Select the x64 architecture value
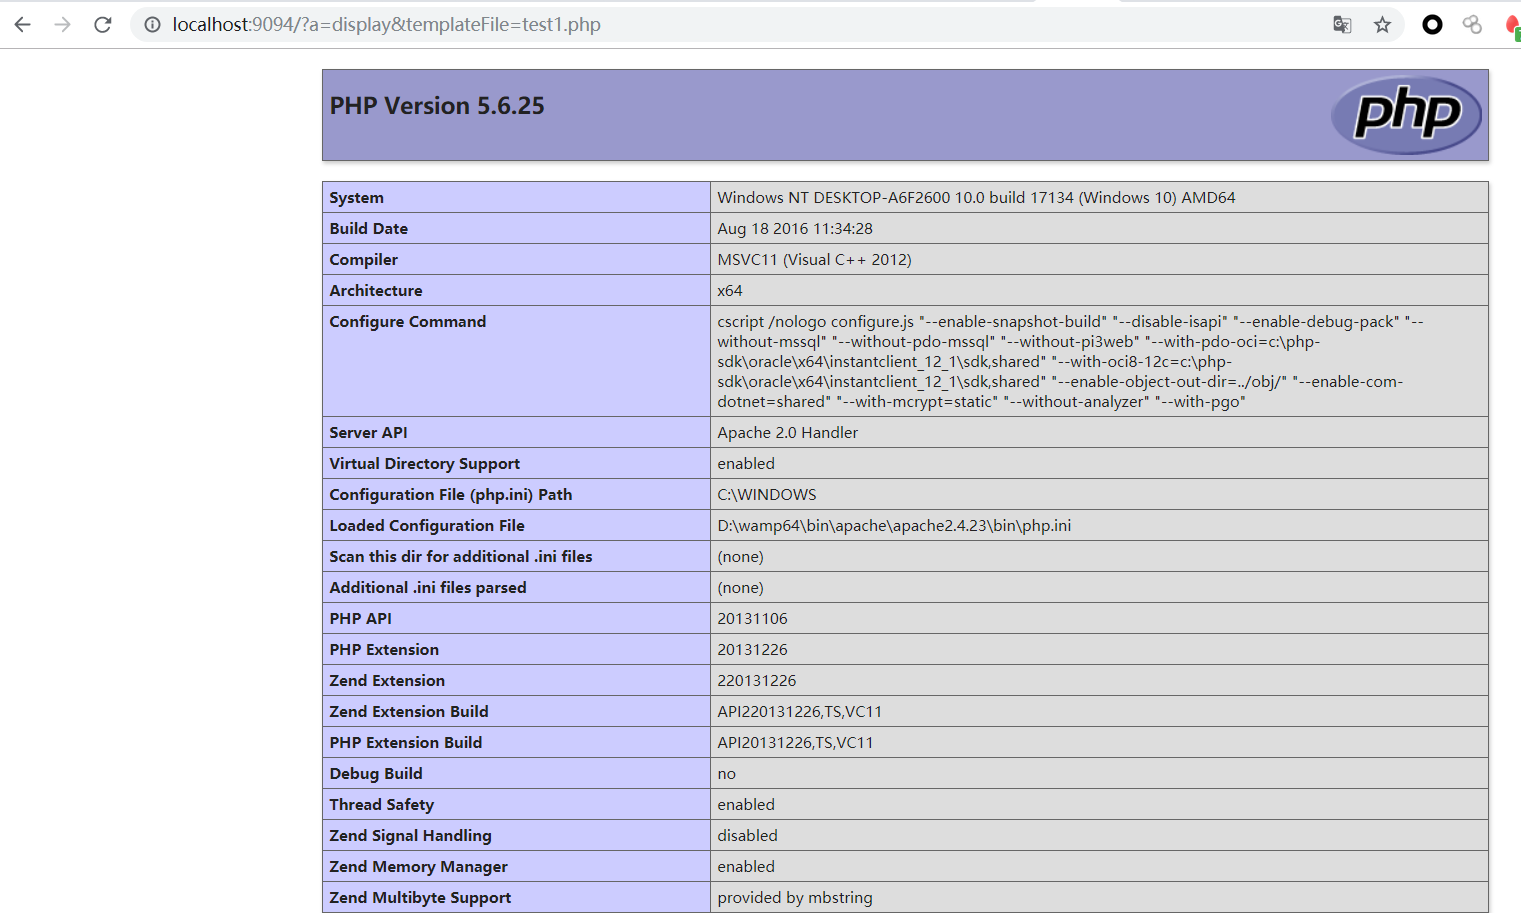 [x=730, y=291]
